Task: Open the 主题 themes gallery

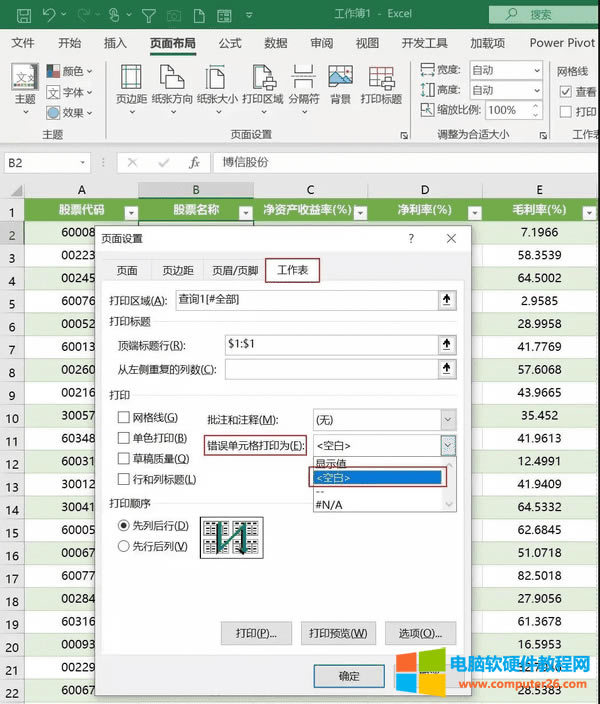Action: (x=25, y=84)
